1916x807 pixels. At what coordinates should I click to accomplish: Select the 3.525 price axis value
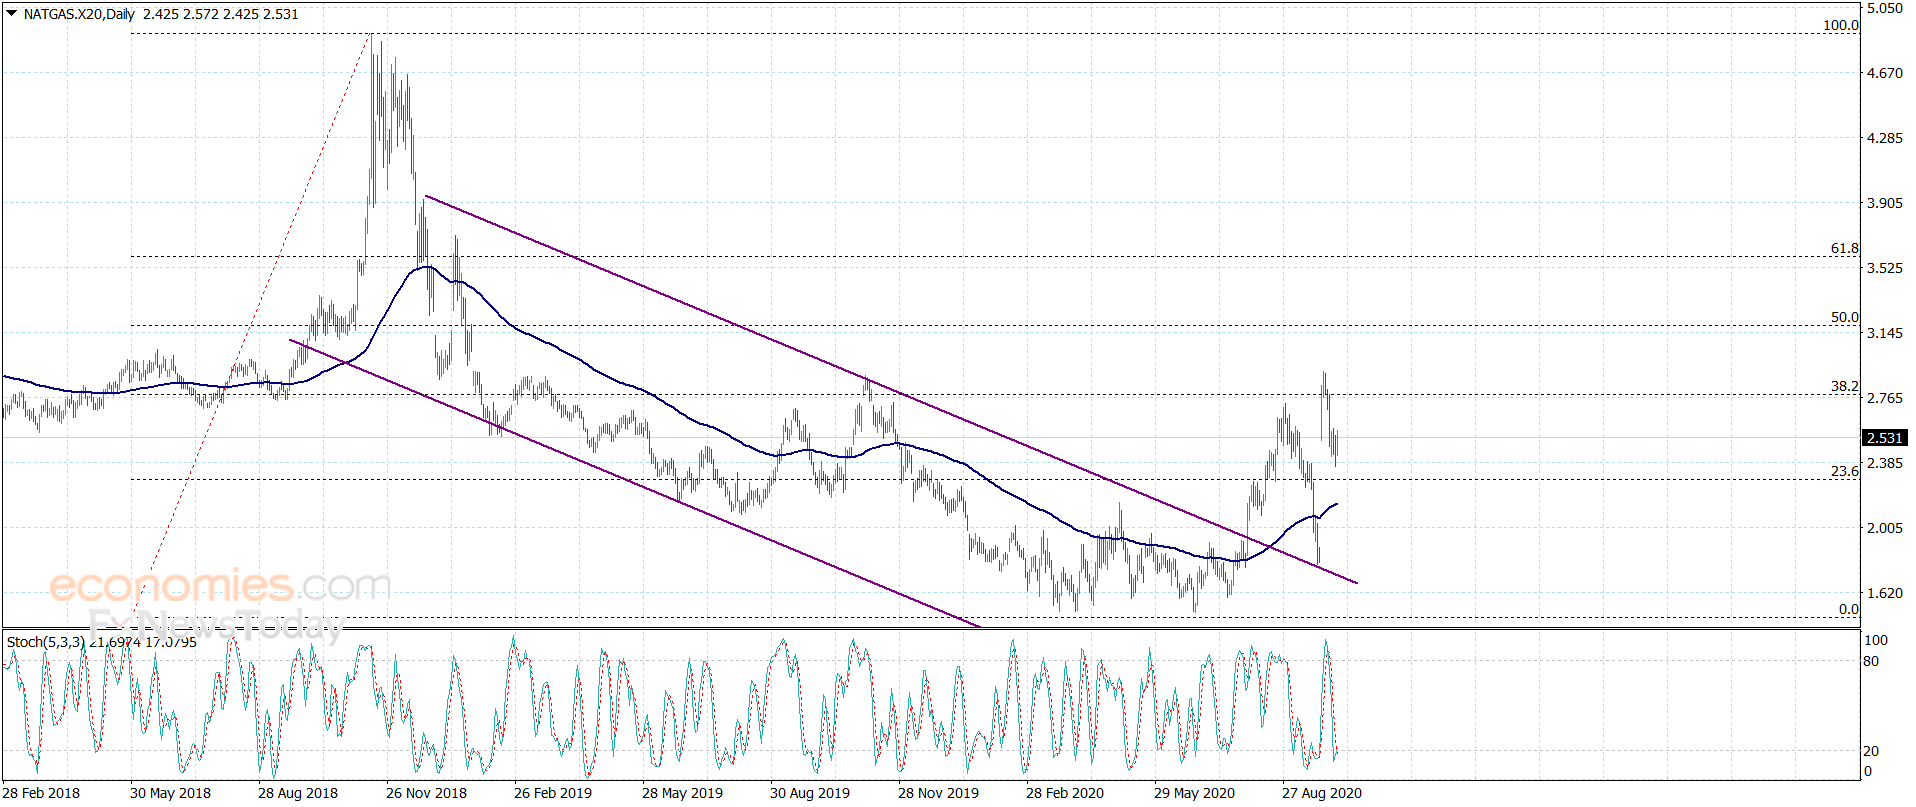1885,268
